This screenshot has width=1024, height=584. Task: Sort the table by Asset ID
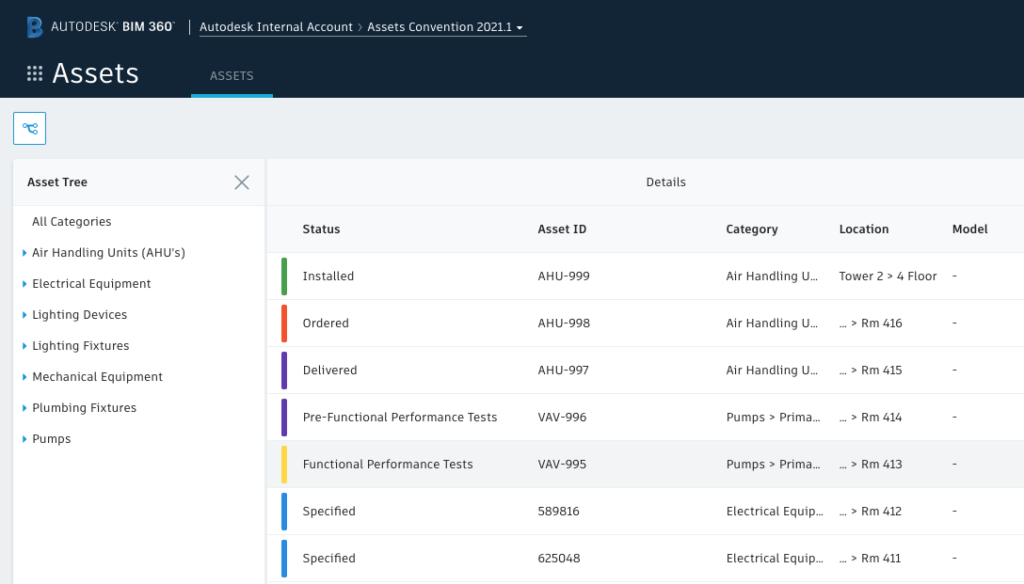tap(561, 229)
